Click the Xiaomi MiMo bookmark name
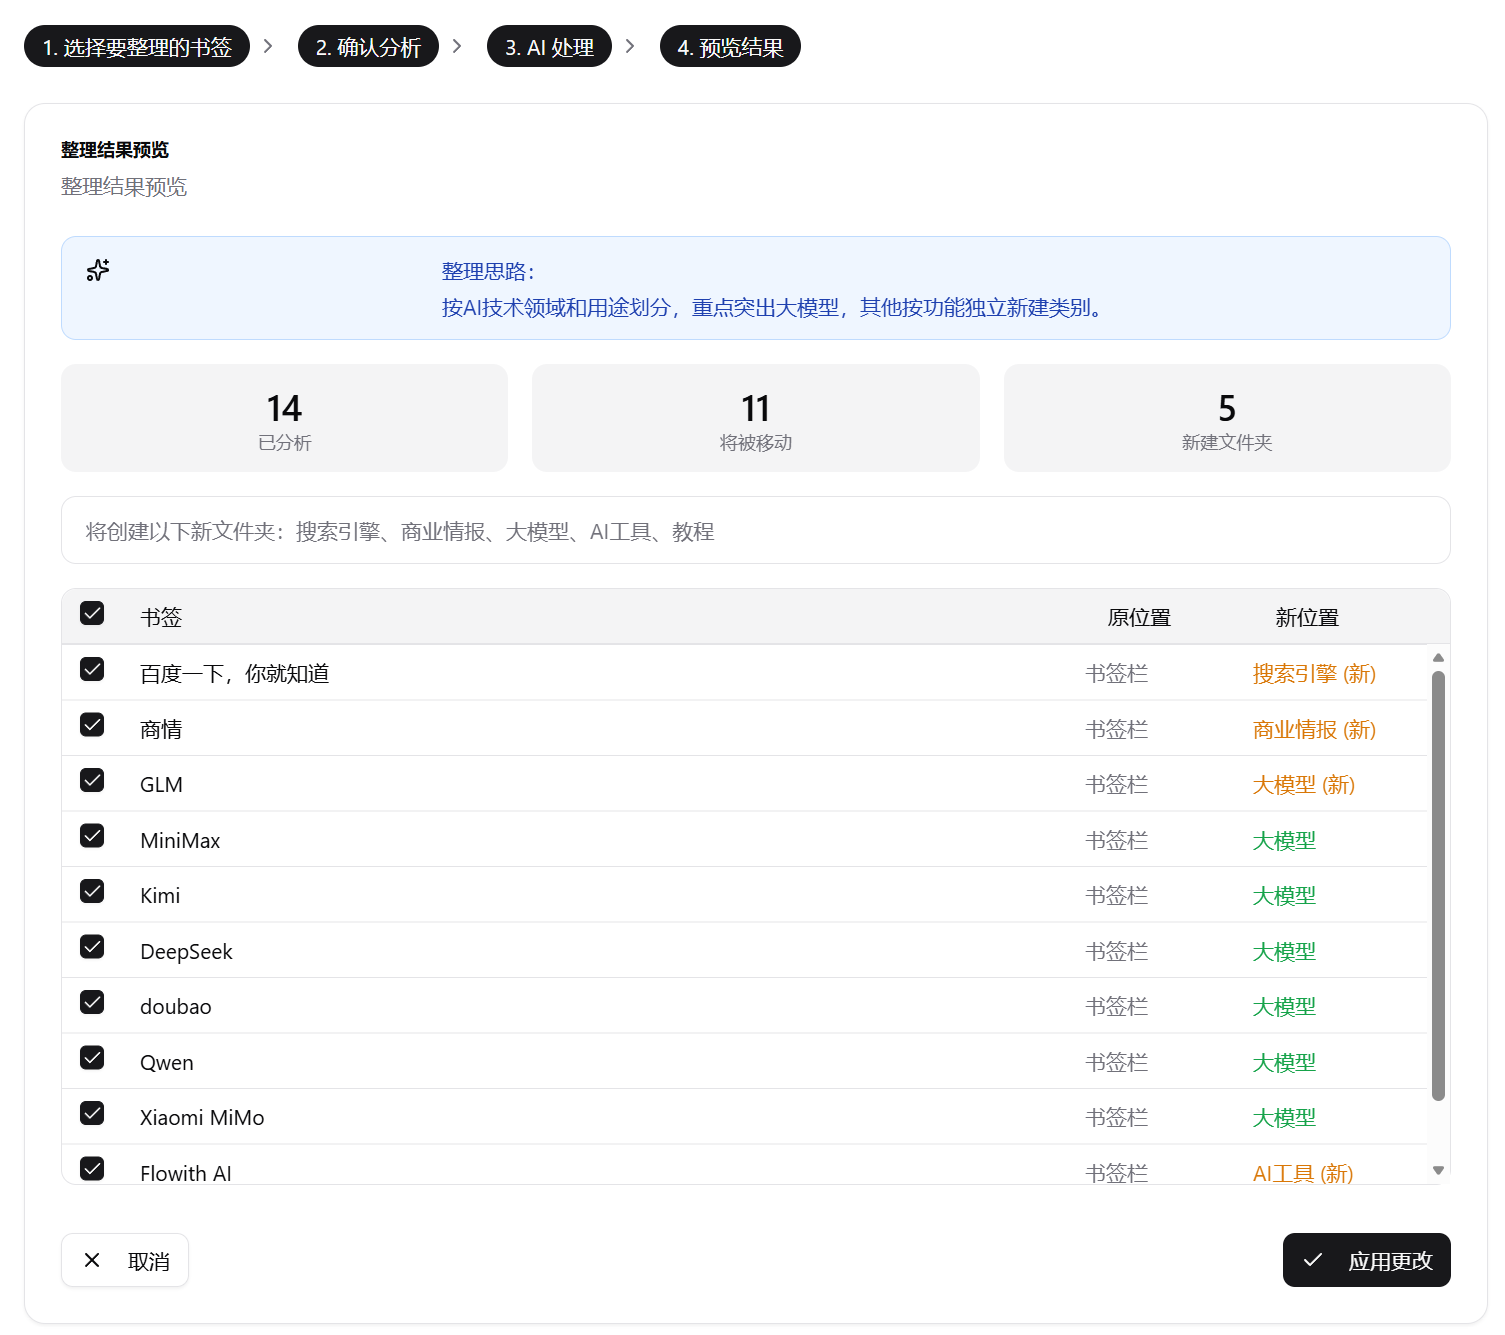1505x1335 pixels. (202, 1118)
